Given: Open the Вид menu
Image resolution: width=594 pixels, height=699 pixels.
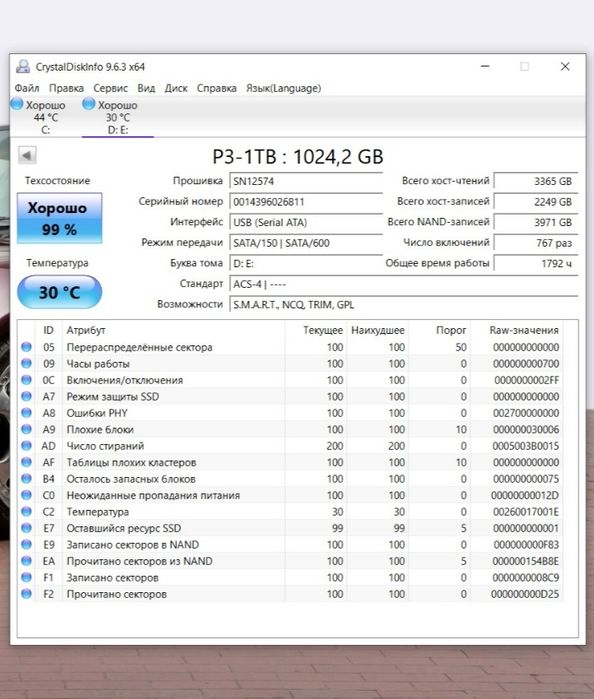Looking at the screenshot, I should [x=146, y=88].
